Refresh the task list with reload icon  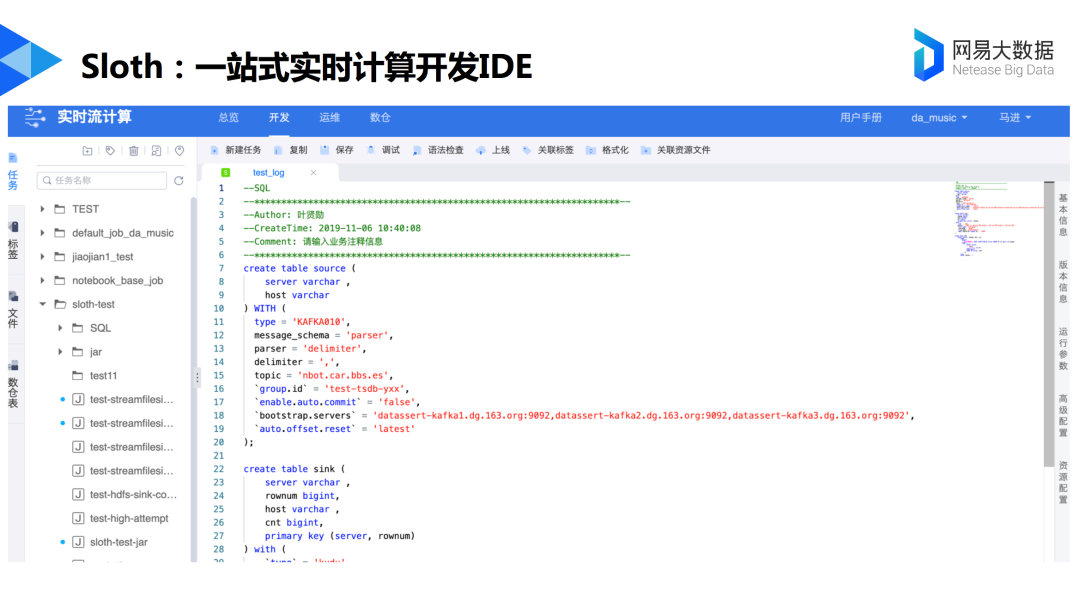point(179,181)
